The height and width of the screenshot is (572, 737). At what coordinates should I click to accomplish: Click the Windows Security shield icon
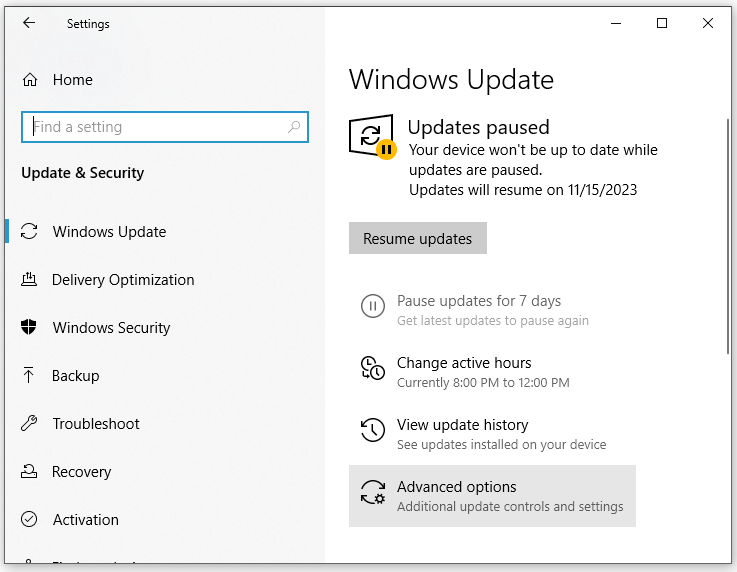click(x=29, y=327)
